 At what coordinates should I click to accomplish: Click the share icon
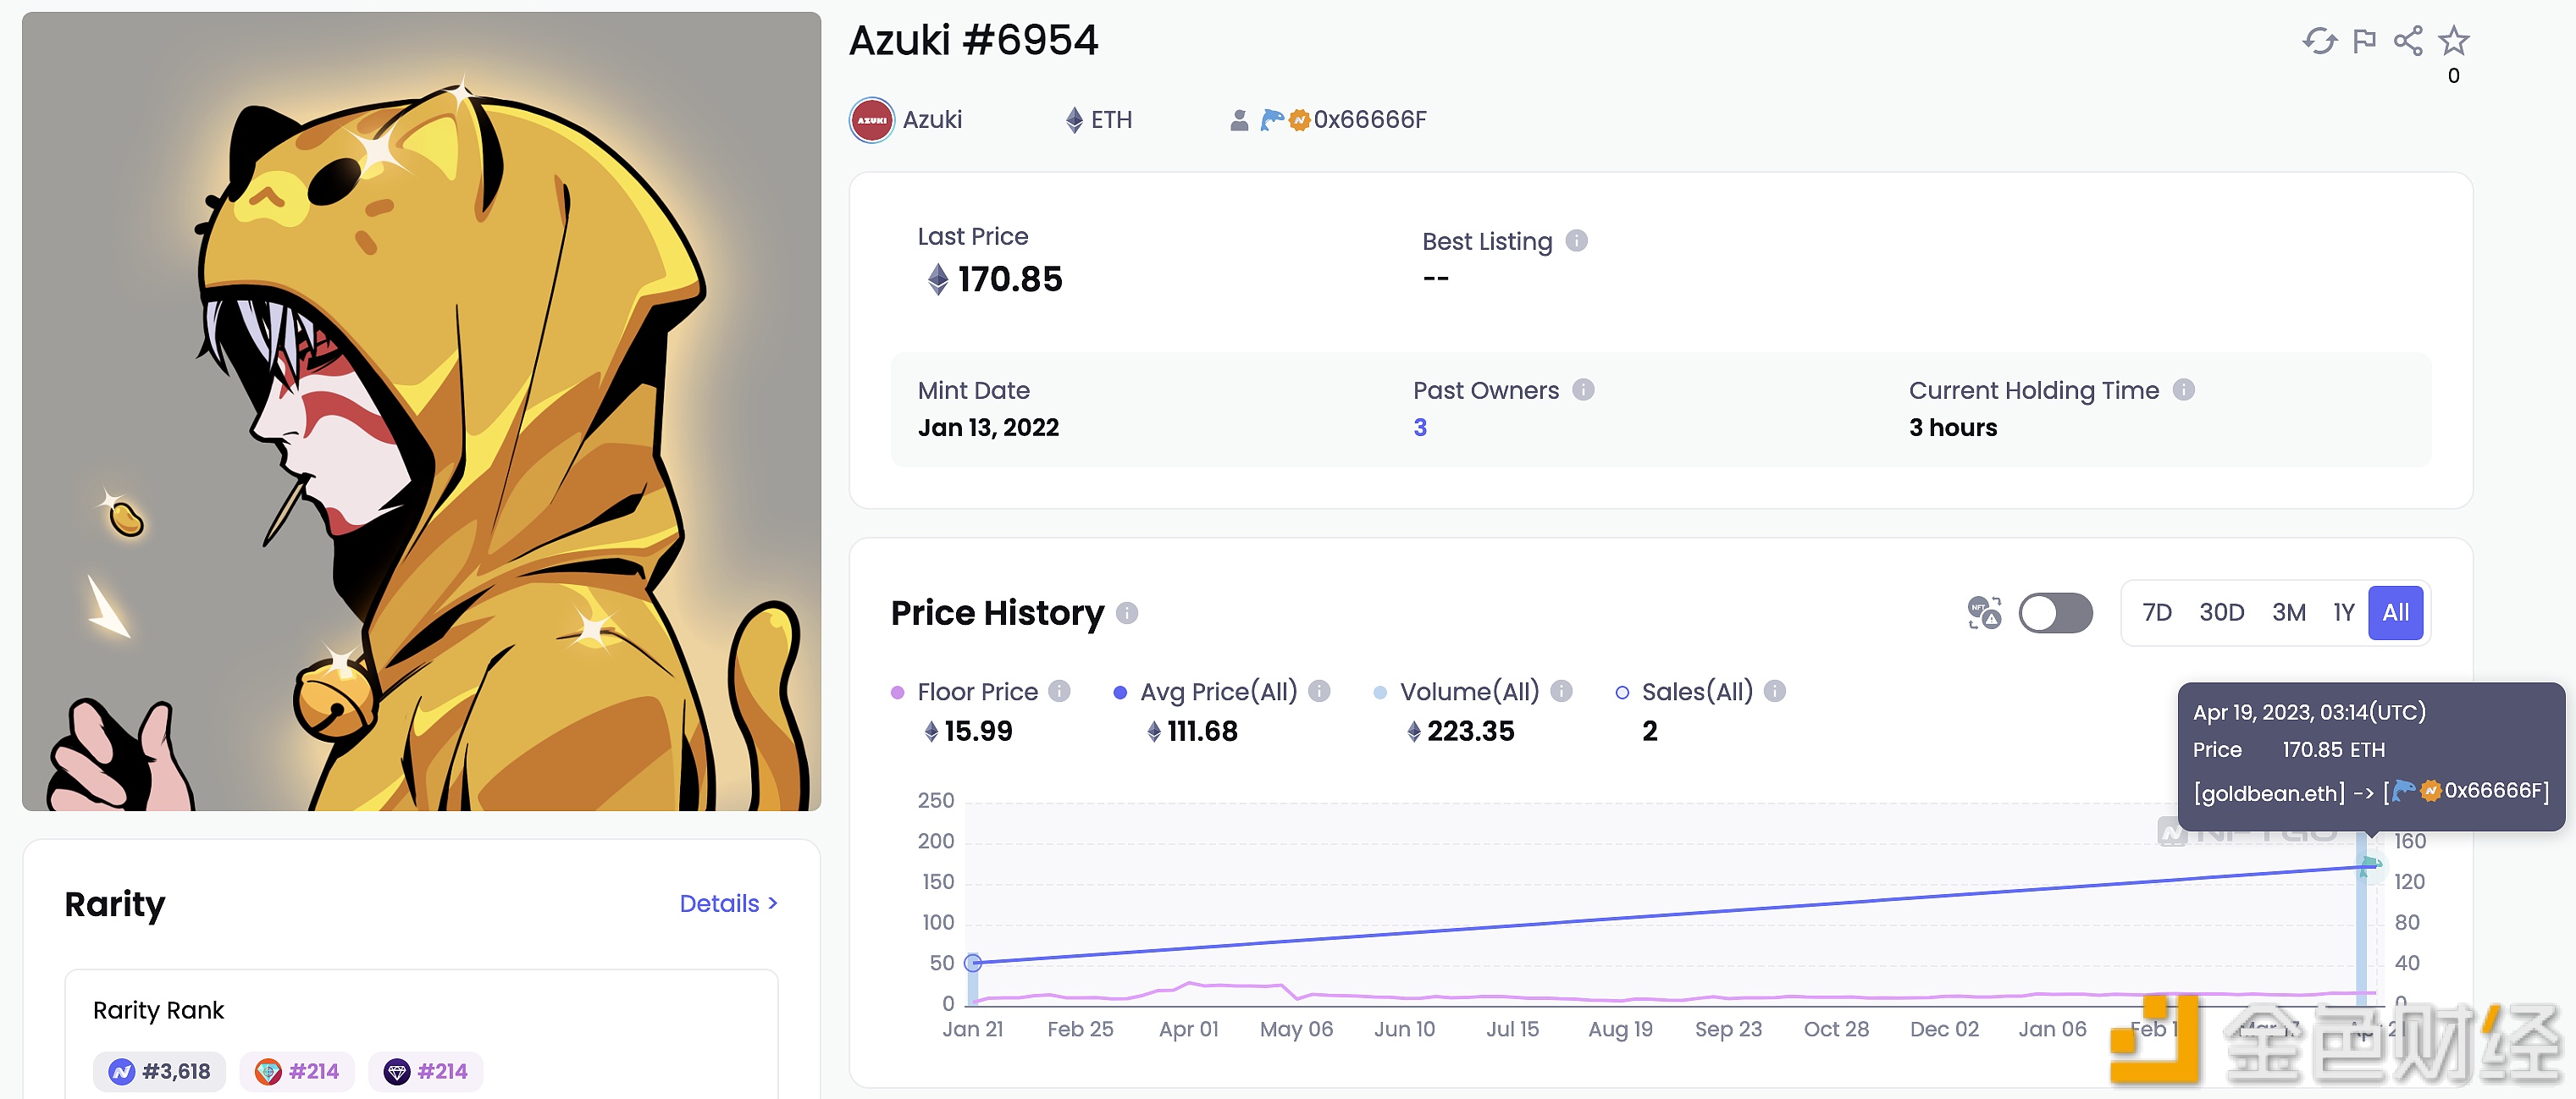(2408, 41)
